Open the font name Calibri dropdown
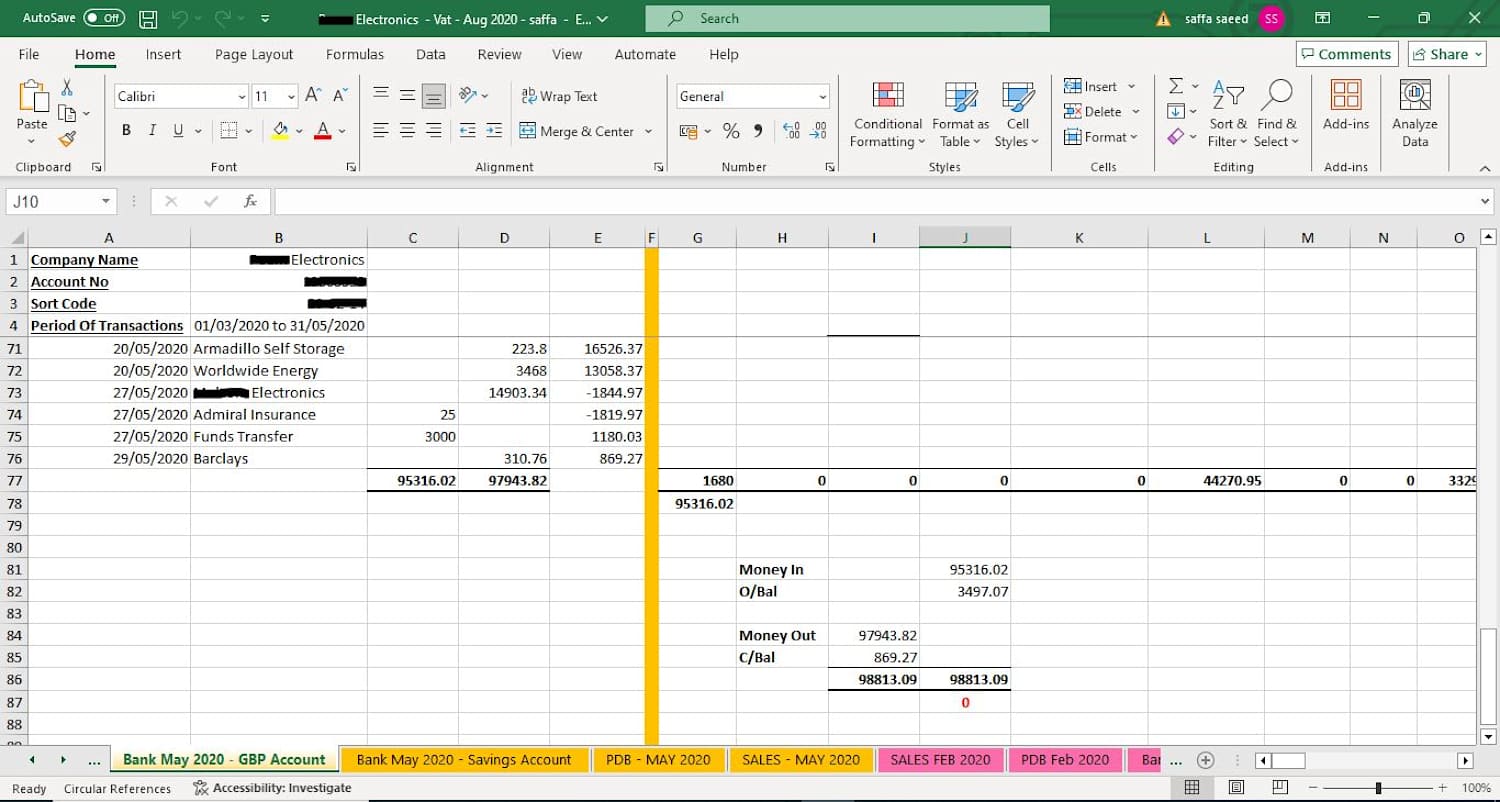 pyautogui.click(x=242, y=96)
